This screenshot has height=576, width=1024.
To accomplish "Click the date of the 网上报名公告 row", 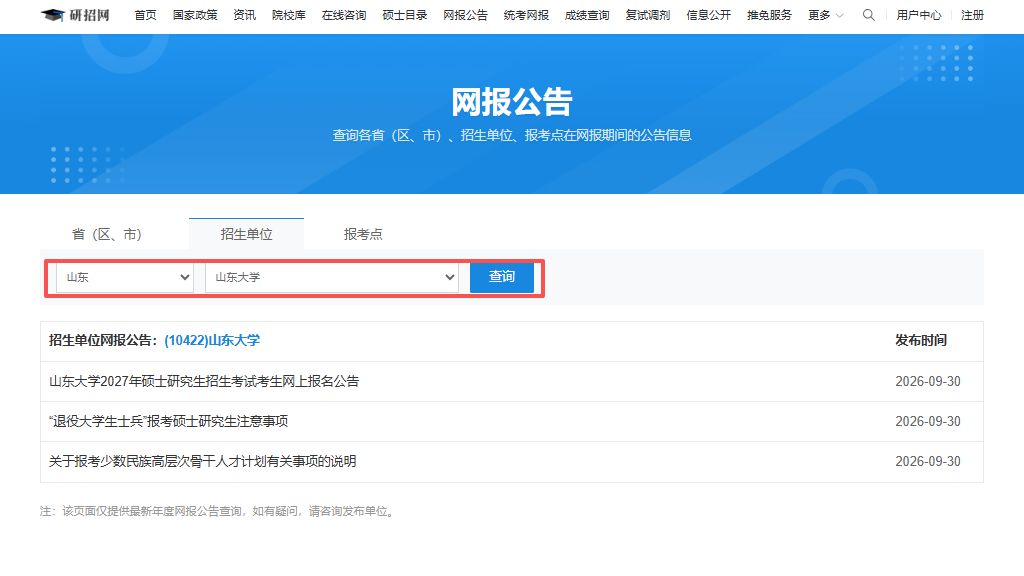I will point(928,381).
